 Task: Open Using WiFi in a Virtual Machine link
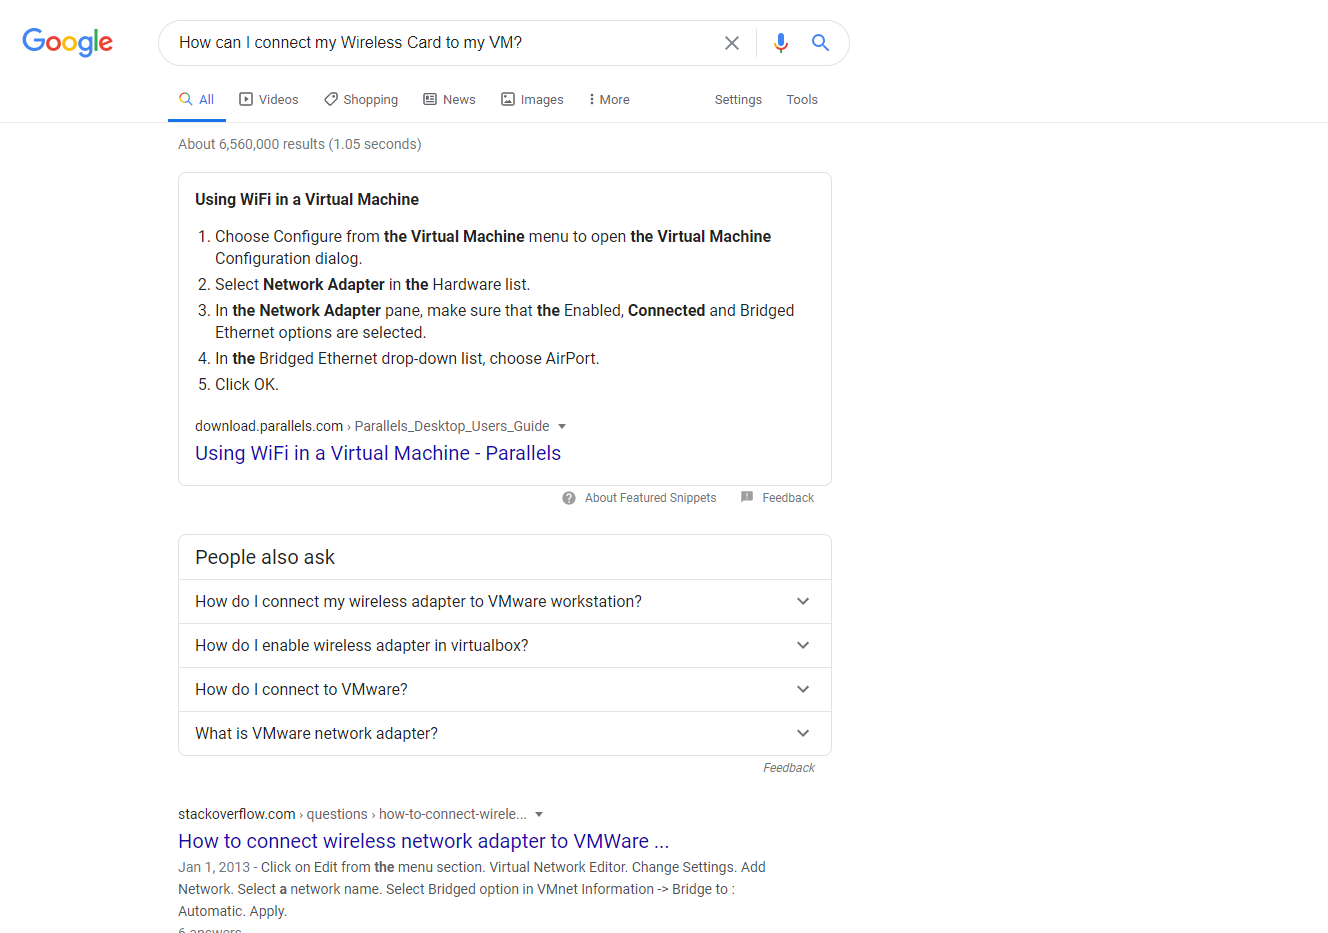[378, 453]
